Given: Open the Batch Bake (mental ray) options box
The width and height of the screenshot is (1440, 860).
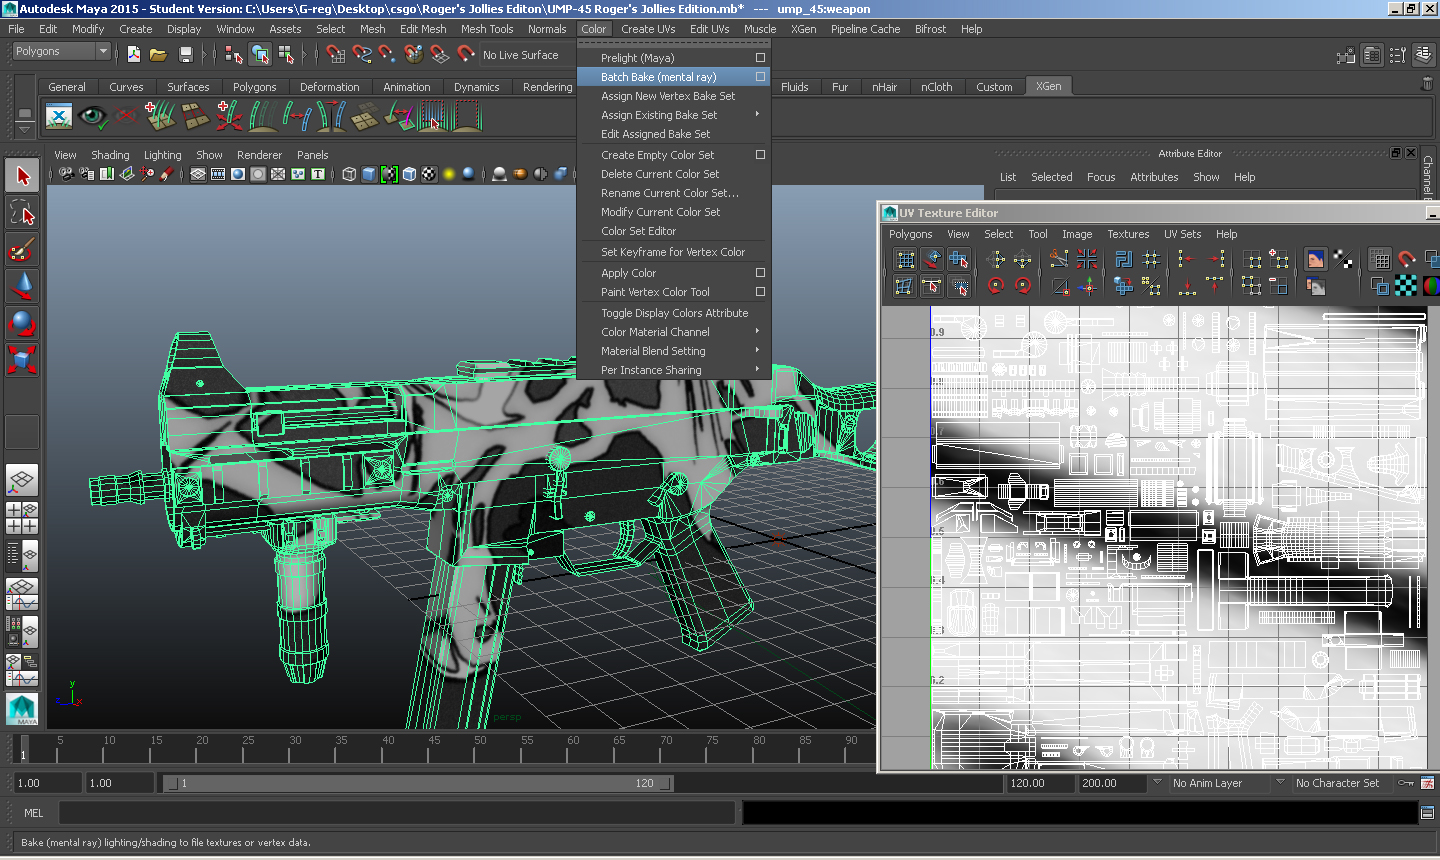Looking at the screenshot, I should (x=760, y=77).
